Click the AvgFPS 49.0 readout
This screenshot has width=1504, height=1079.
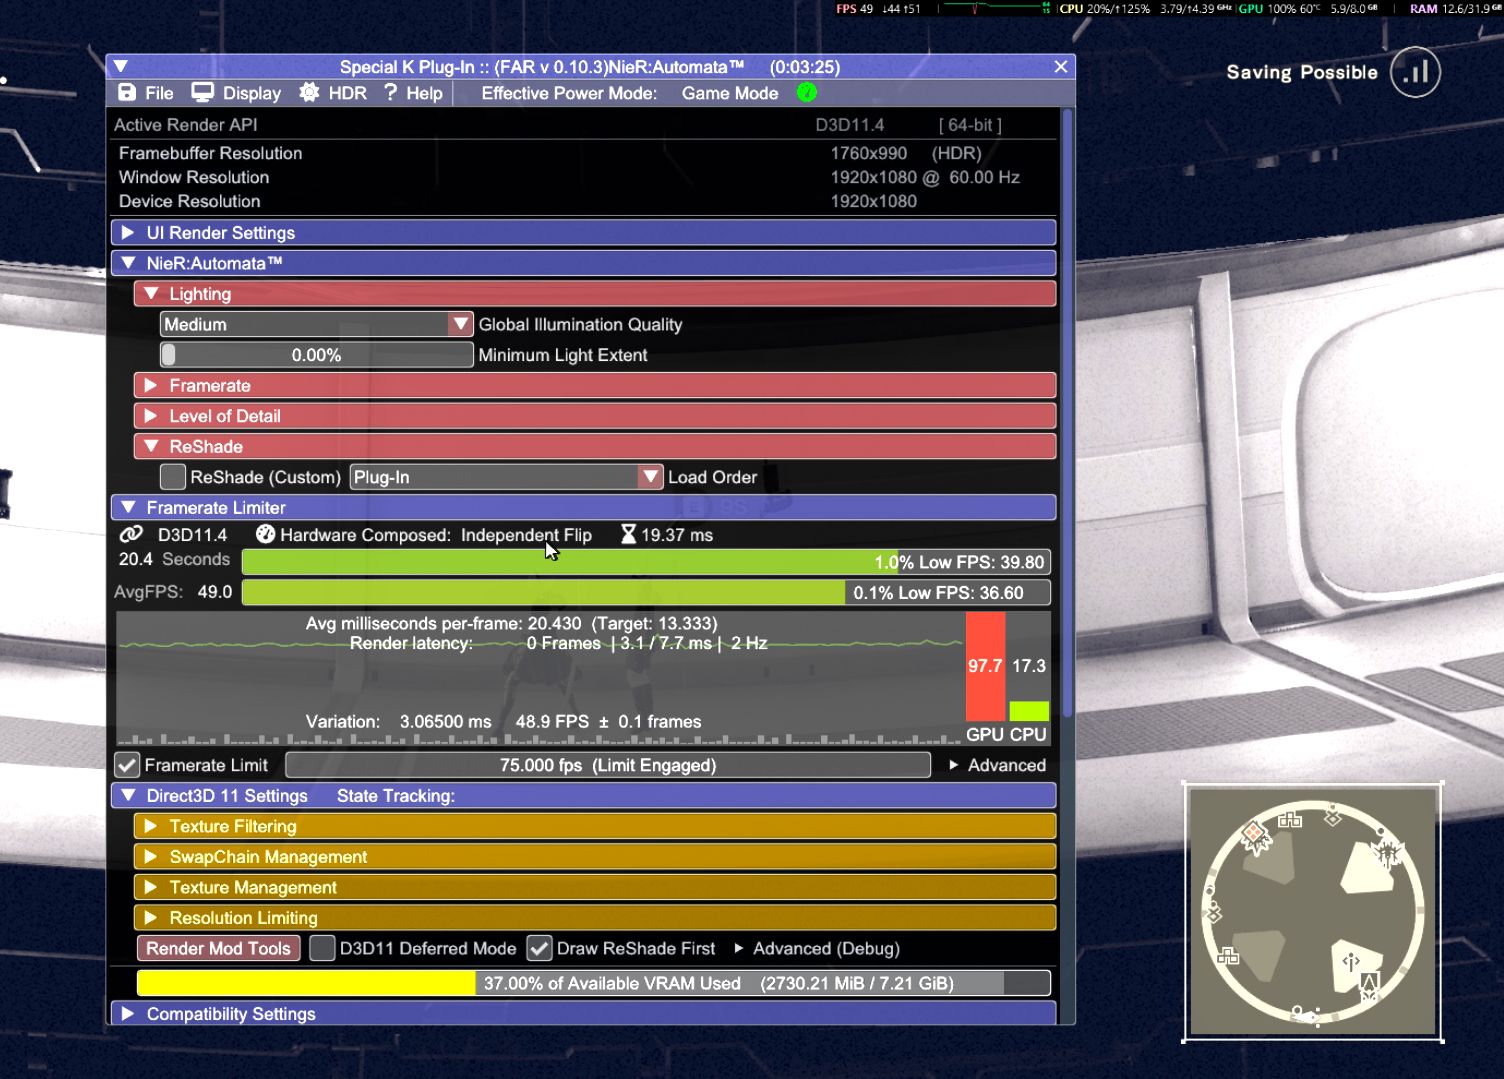point(173,592)
